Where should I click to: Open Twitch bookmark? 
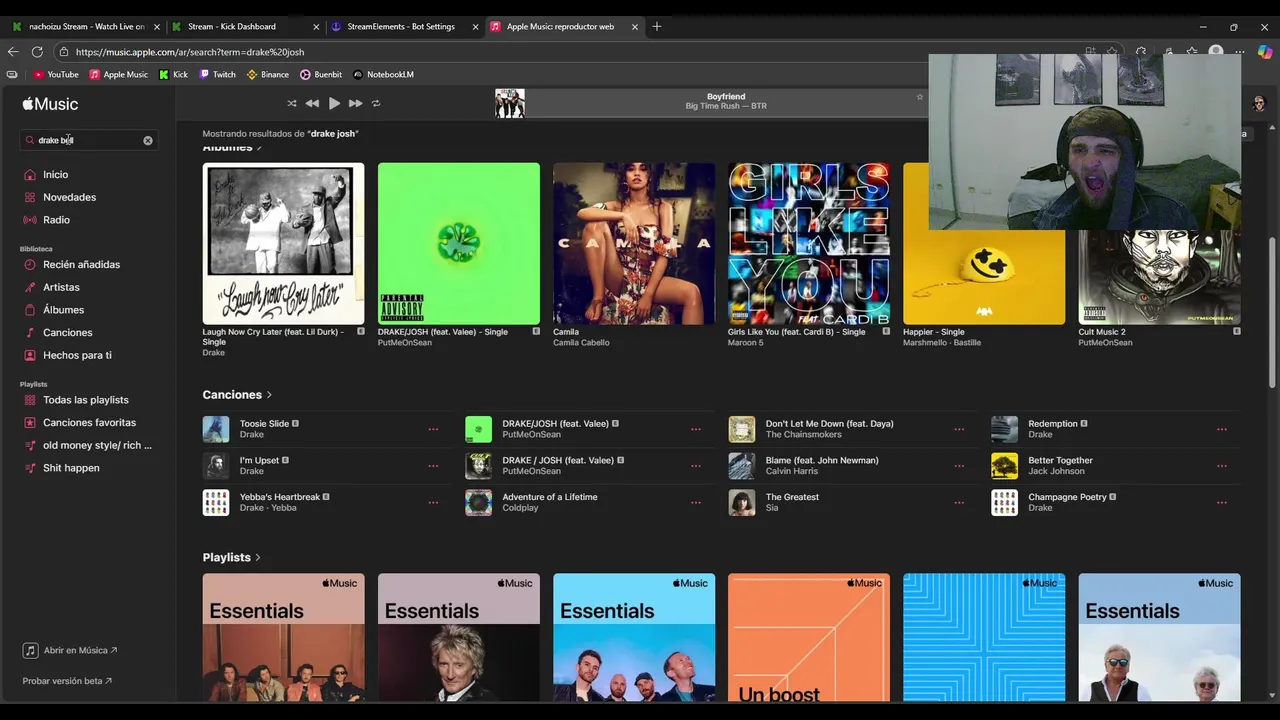[x=217, y=74]
